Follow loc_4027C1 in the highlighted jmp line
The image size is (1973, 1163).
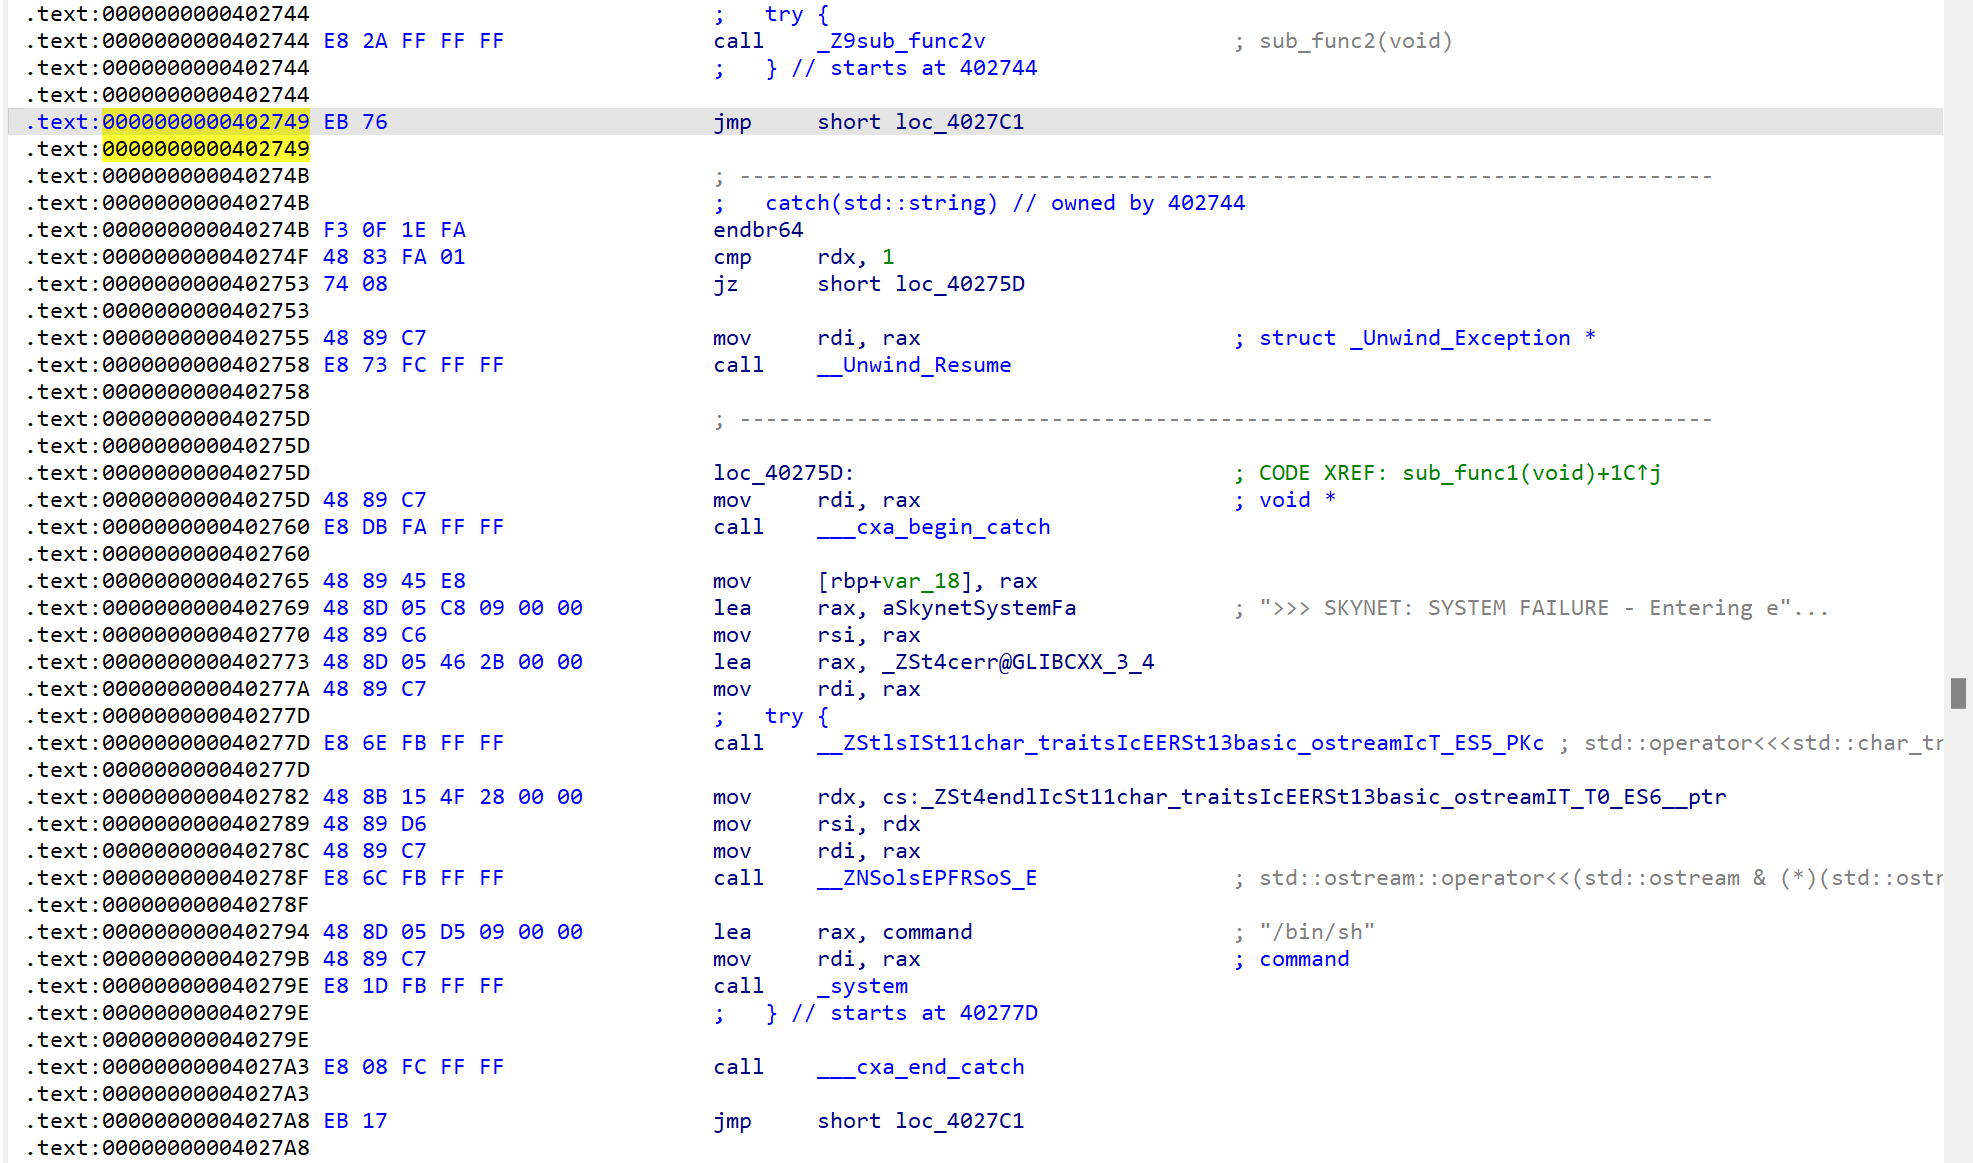click(959, 122)
